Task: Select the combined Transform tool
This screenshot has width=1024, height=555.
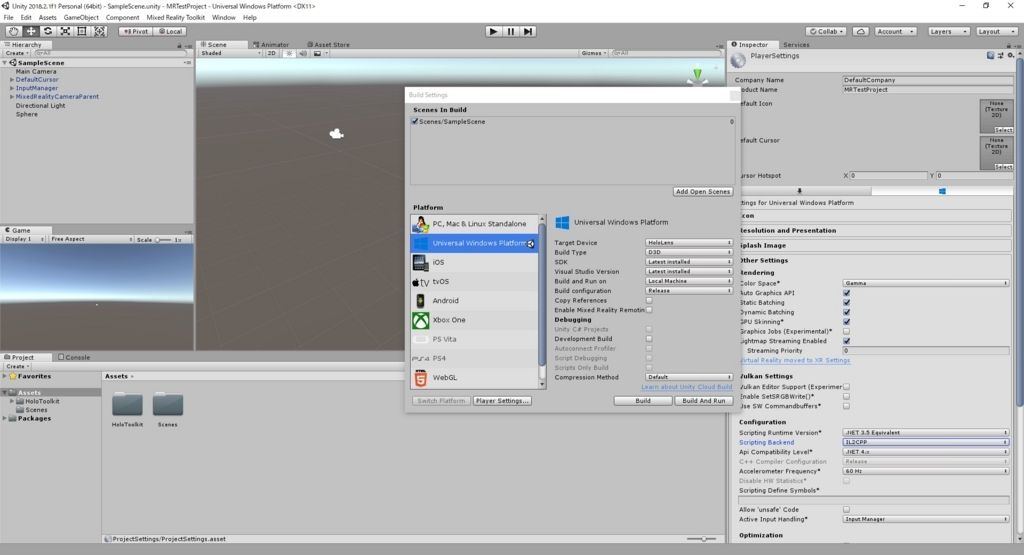Action: 99,31
